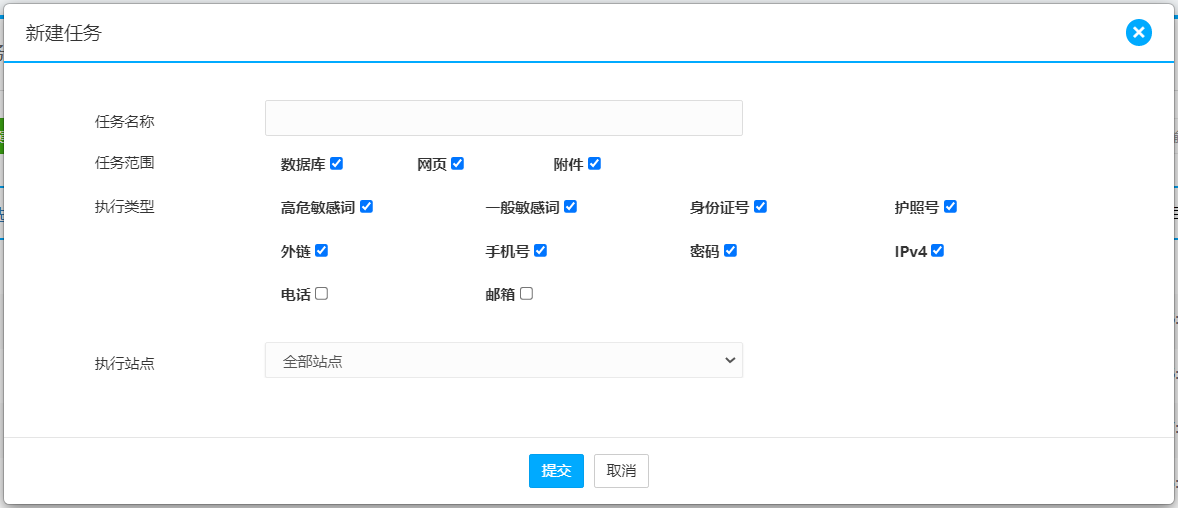Image resolution: width=1178 pixels, height=508 pixels.
Task: Uncheck the 数据库 checkbox
Action: (x=336, y=163)
